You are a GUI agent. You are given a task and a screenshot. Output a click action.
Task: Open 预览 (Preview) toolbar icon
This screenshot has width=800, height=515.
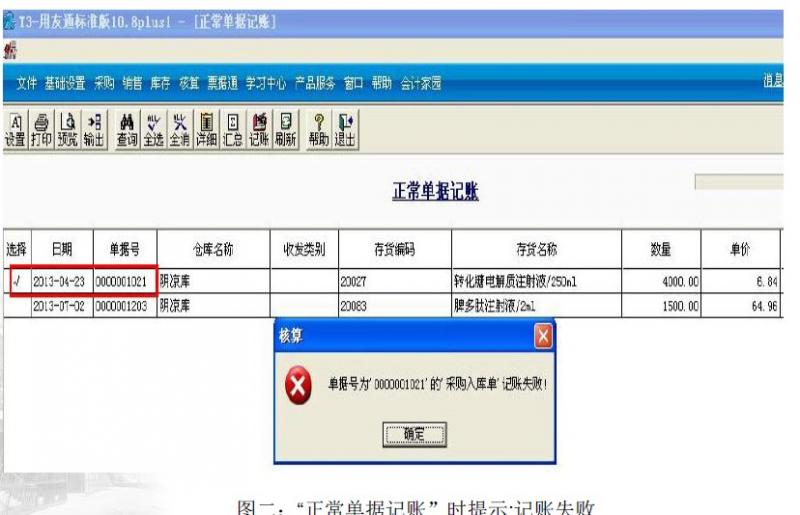(x=67, y=130)
